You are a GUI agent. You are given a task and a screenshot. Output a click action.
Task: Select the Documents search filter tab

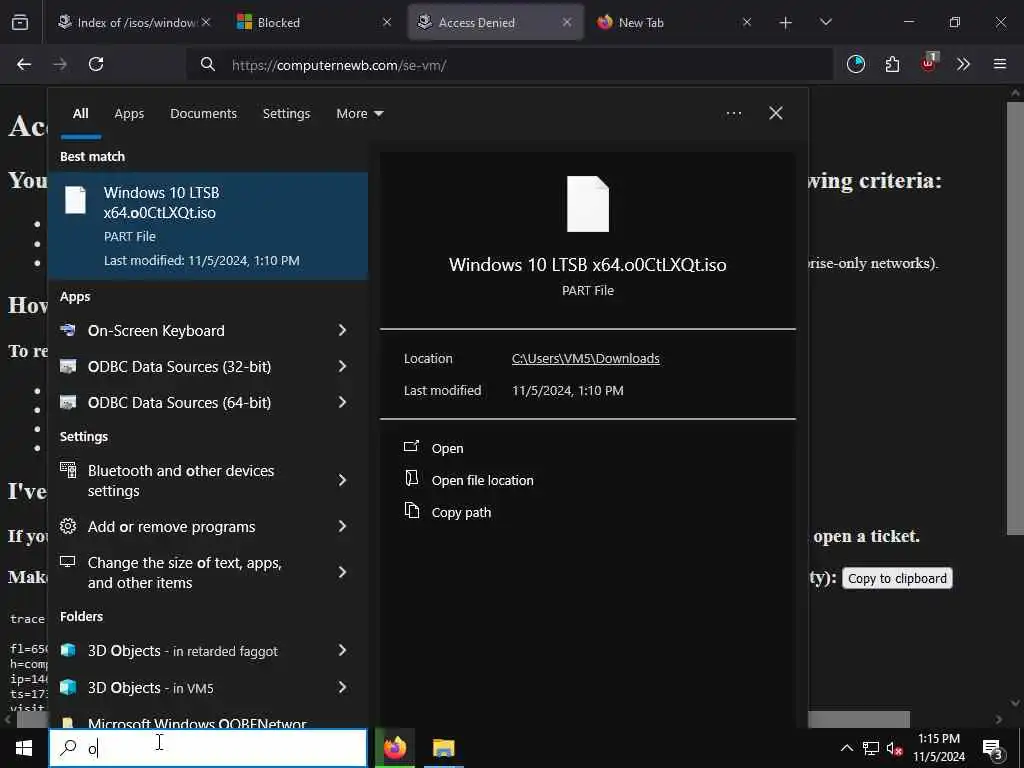tap(203, 114)
